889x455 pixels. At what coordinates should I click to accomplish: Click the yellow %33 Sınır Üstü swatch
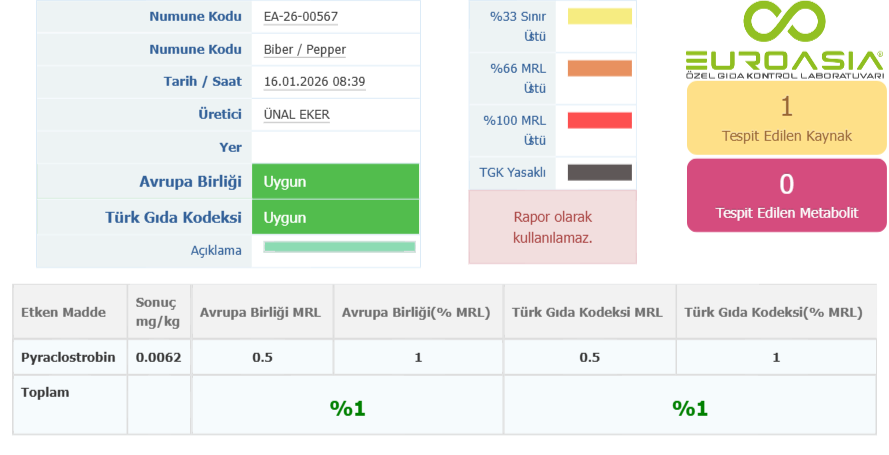click(599, 16)
